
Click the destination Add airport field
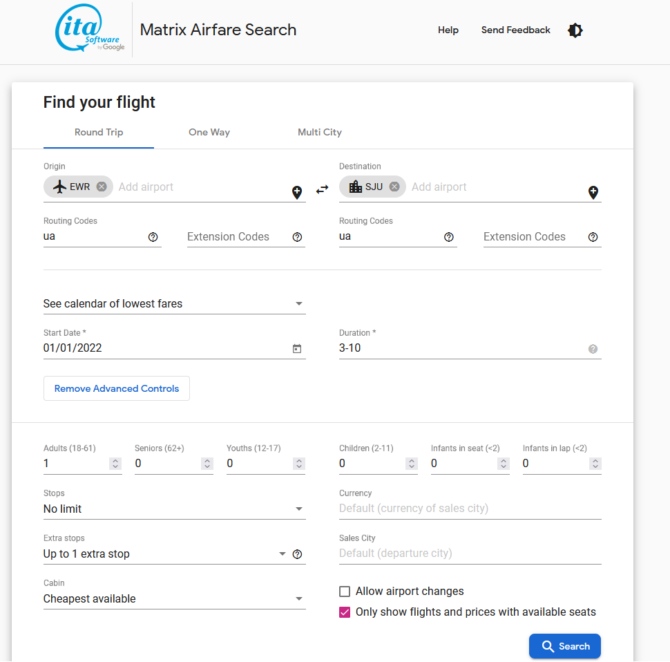pos(498,187)
